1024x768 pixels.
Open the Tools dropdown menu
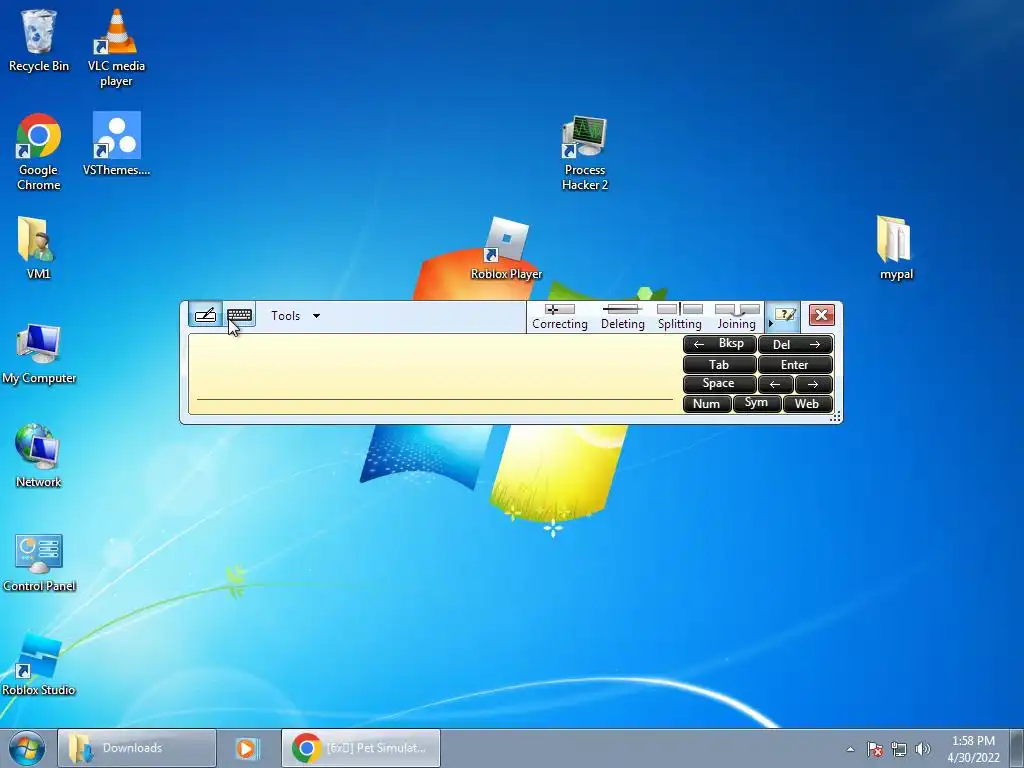(x=296, y=316)
